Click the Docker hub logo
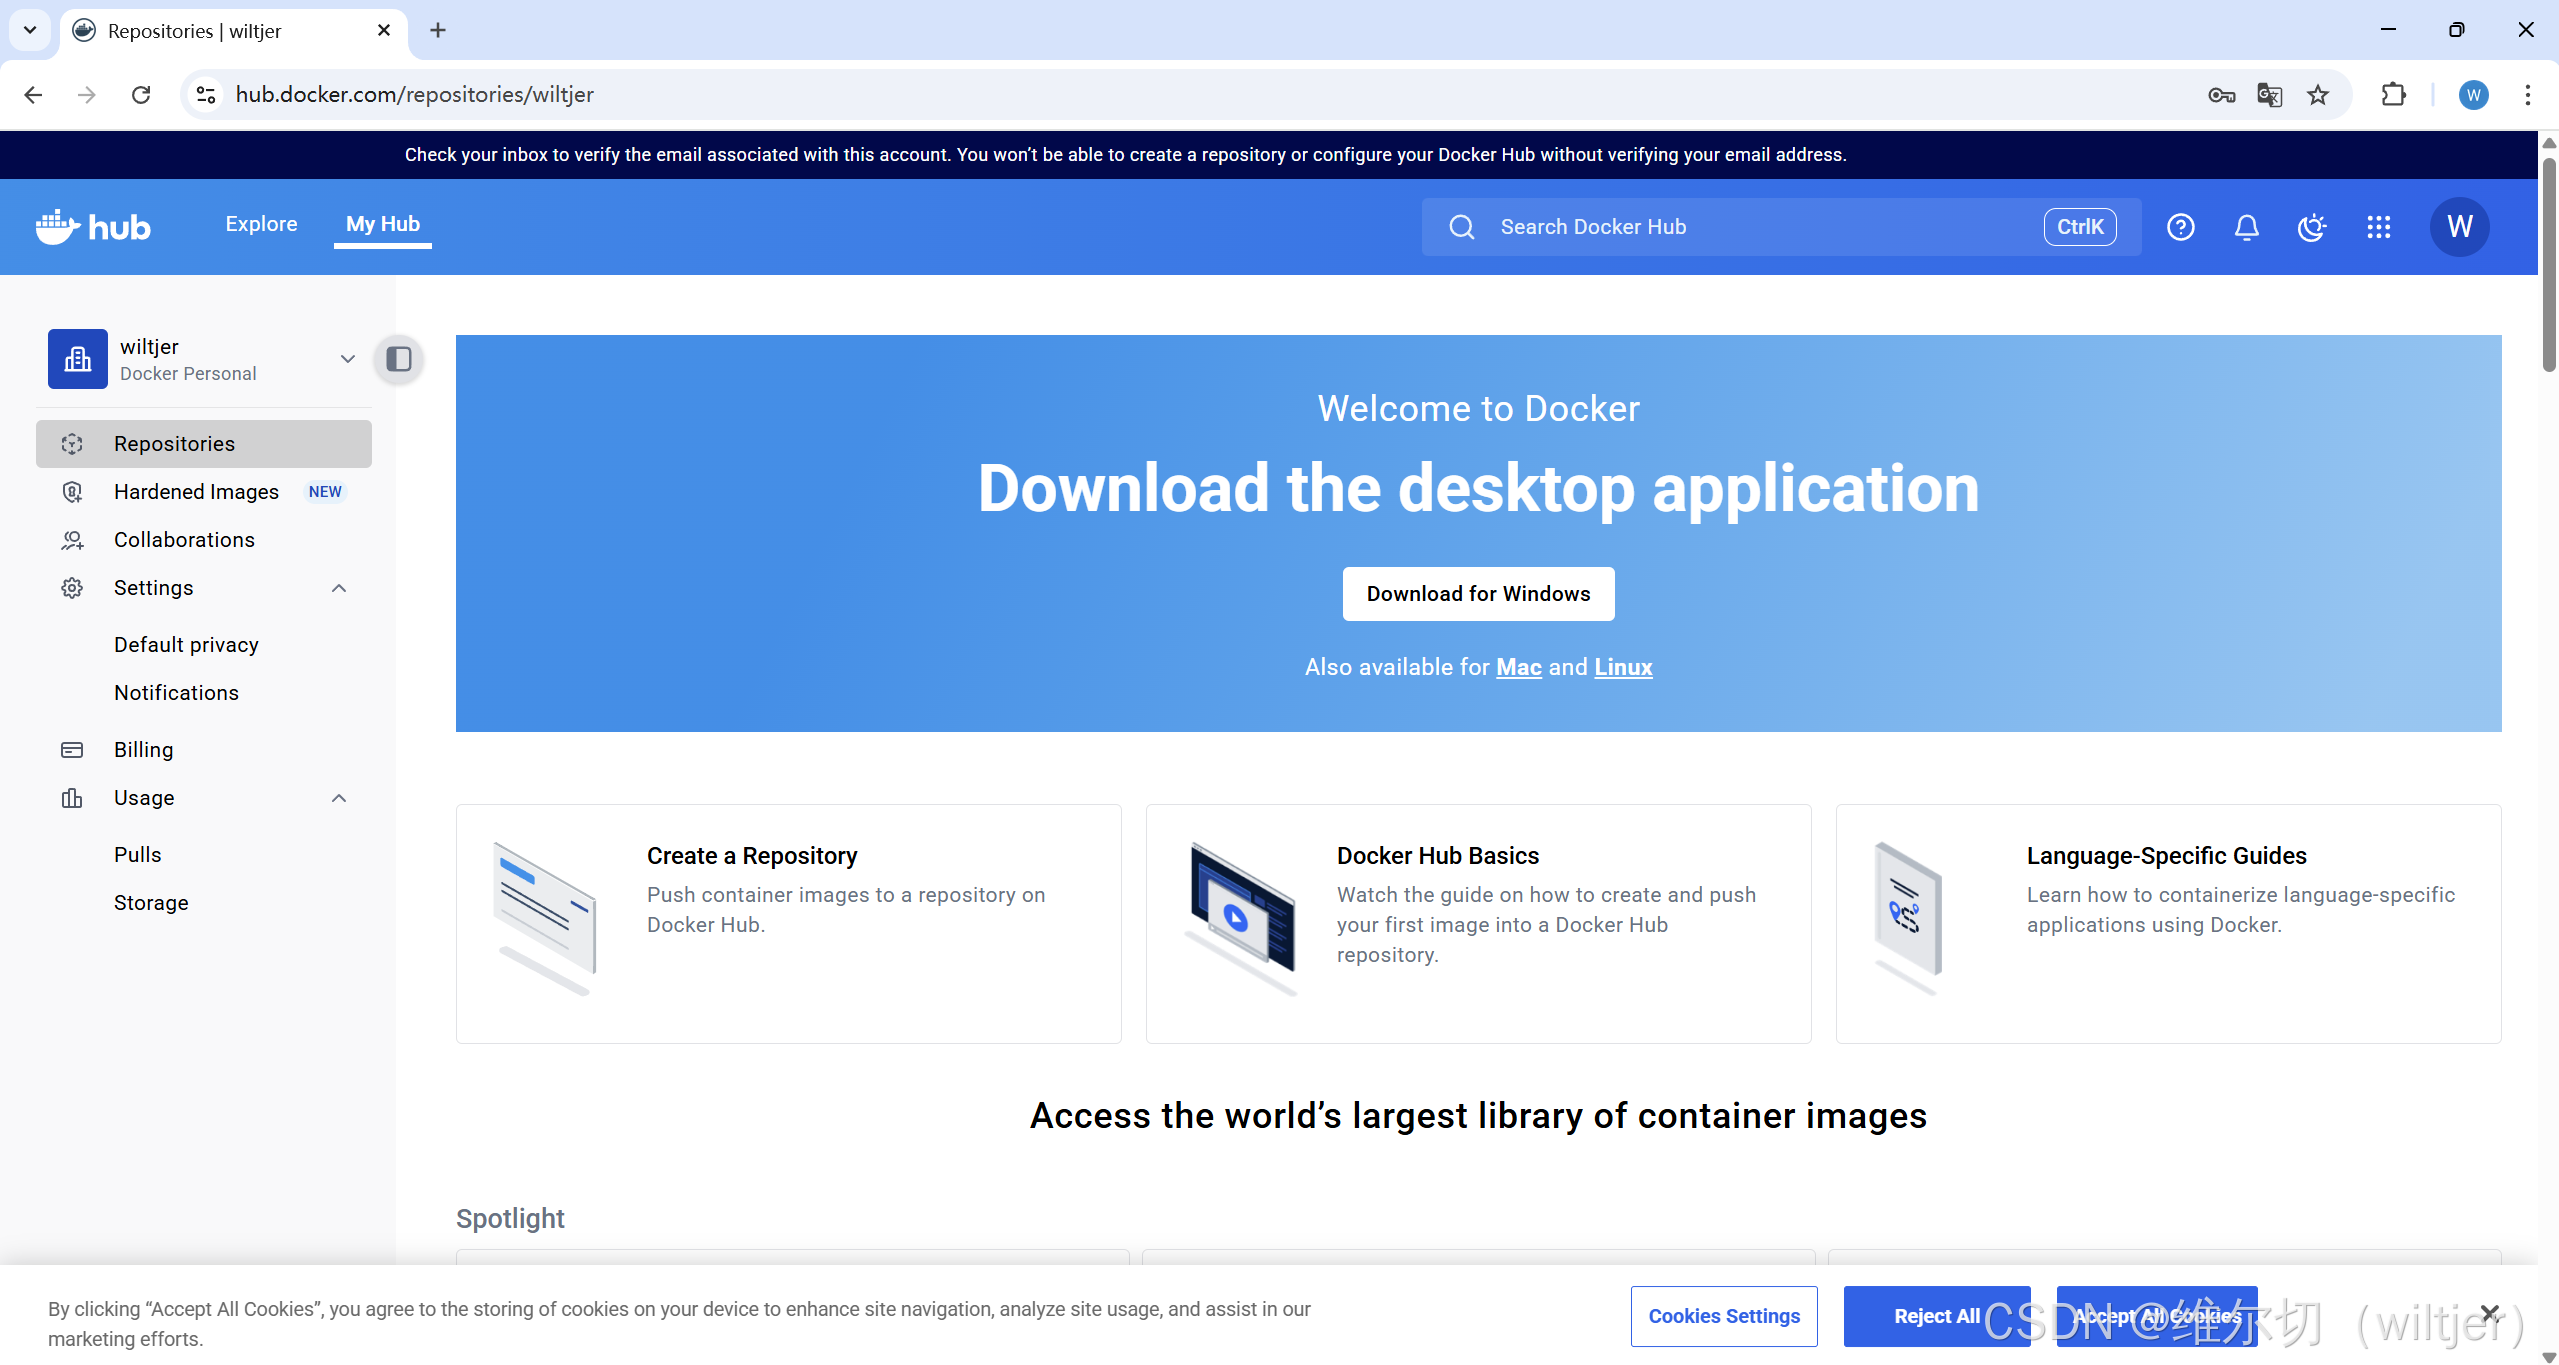Viewport: 2559px width, 1365px height. 93,227
